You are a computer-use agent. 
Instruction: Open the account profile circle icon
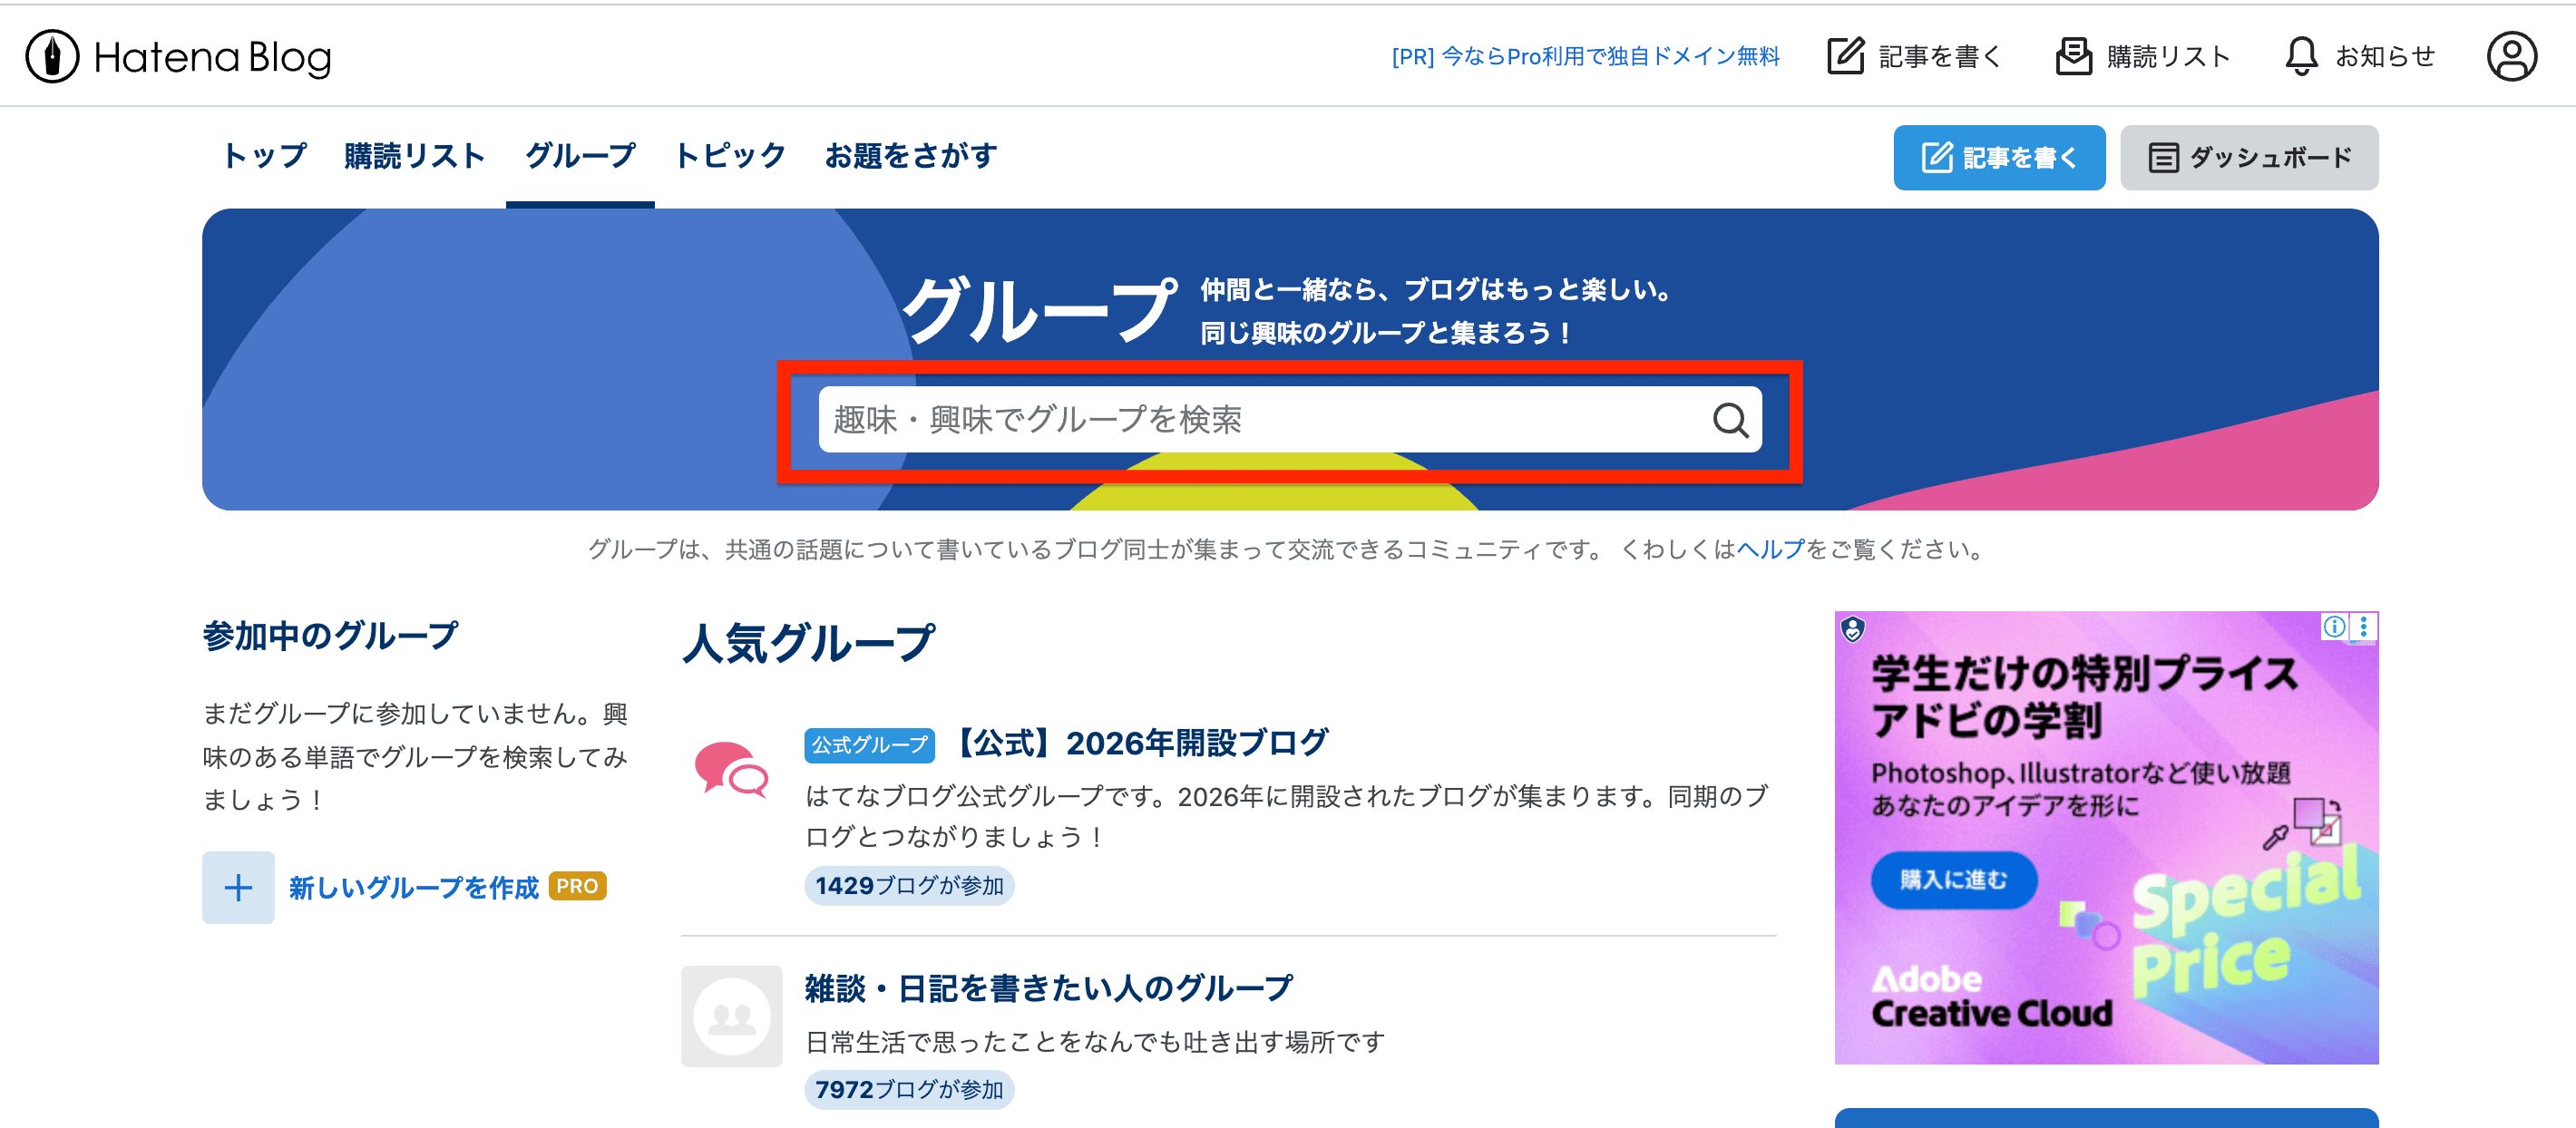pyautogui.click(x=2510, y=57)
